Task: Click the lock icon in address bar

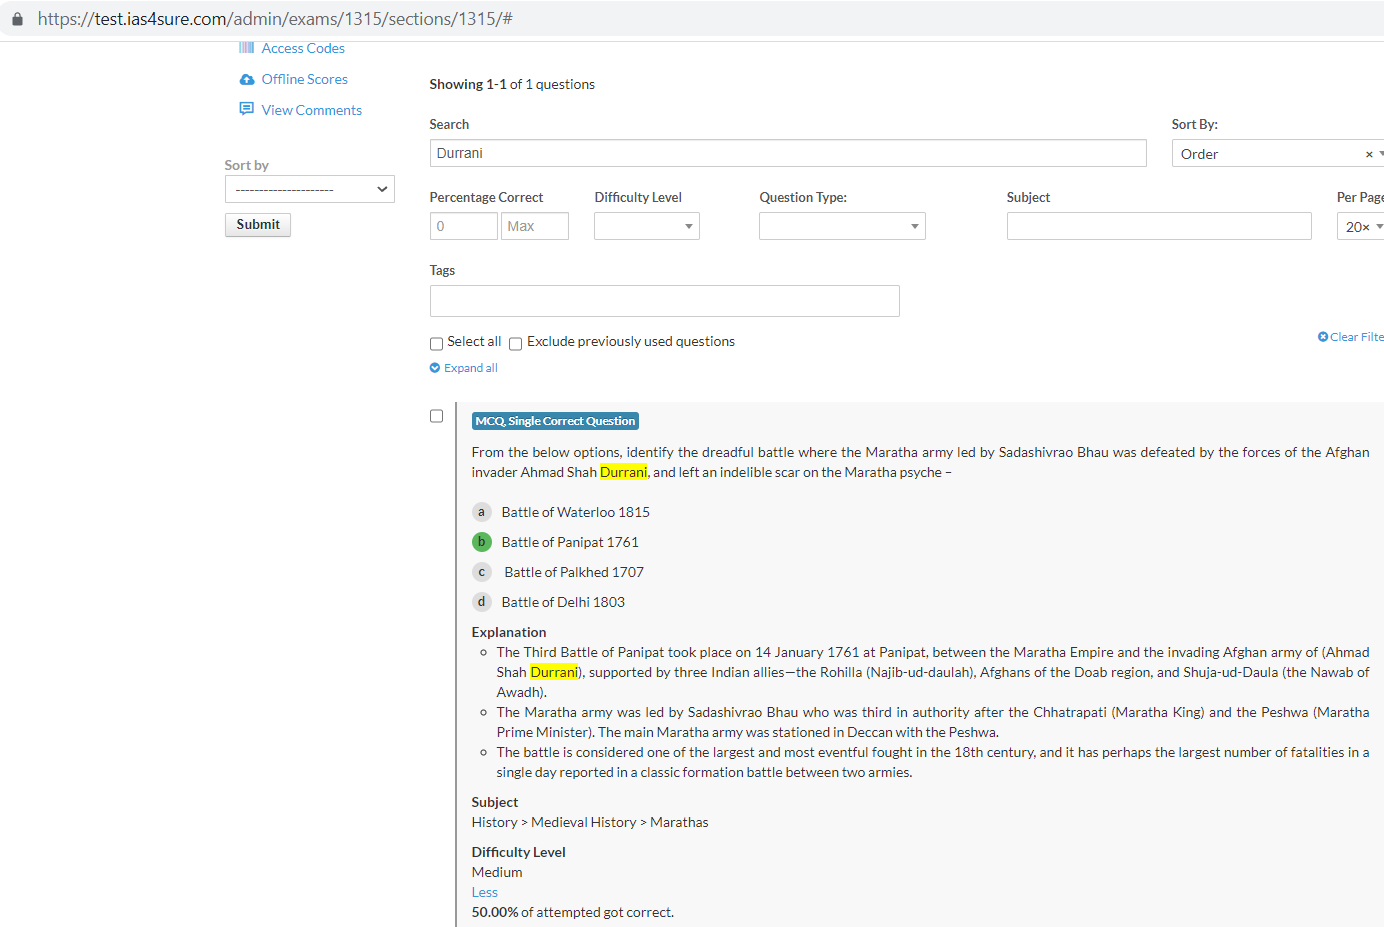Action: pos(17,19)
